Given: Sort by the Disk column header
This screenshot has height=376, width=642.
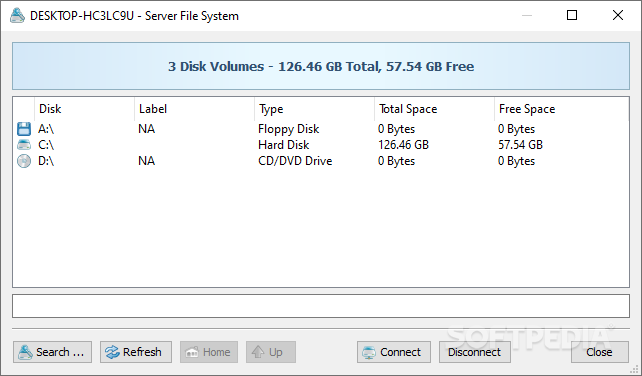Looking at the screenshot, I should pos(84,109).
